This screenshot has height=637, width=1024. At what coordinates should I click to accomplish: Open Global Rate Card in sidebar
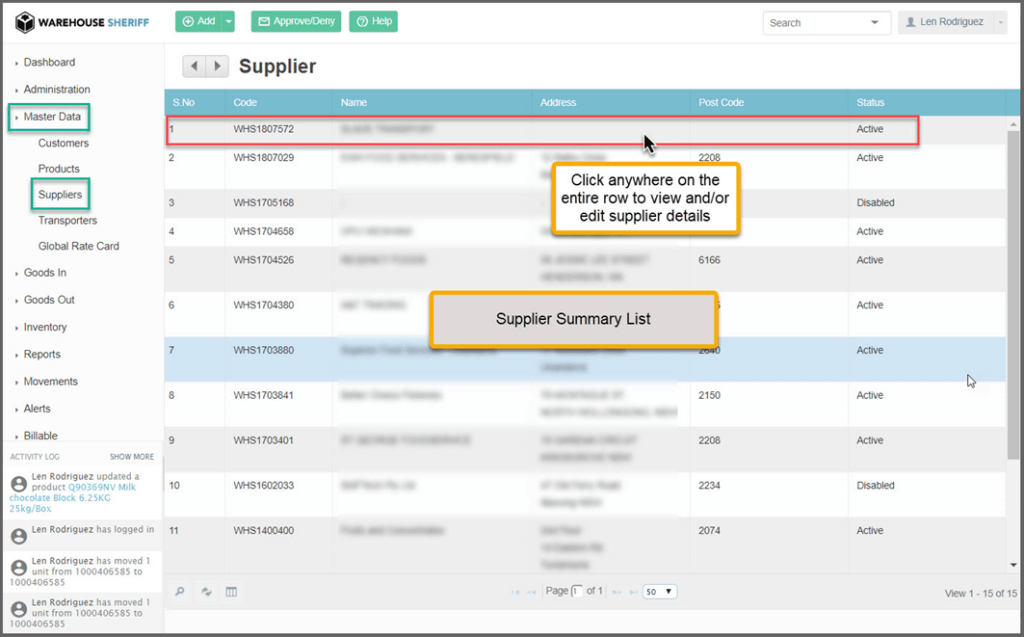point(78,246)
